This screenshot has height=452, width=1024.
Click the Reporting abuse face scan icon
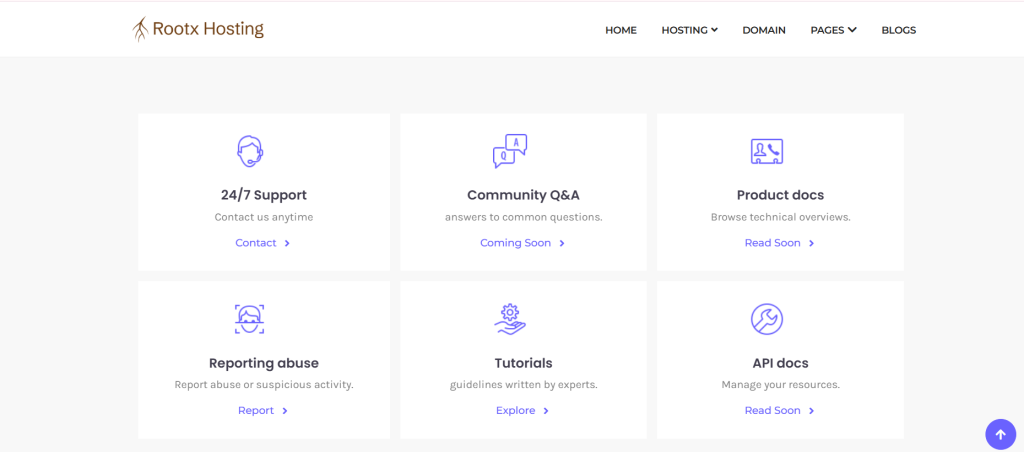click(250, 319)
